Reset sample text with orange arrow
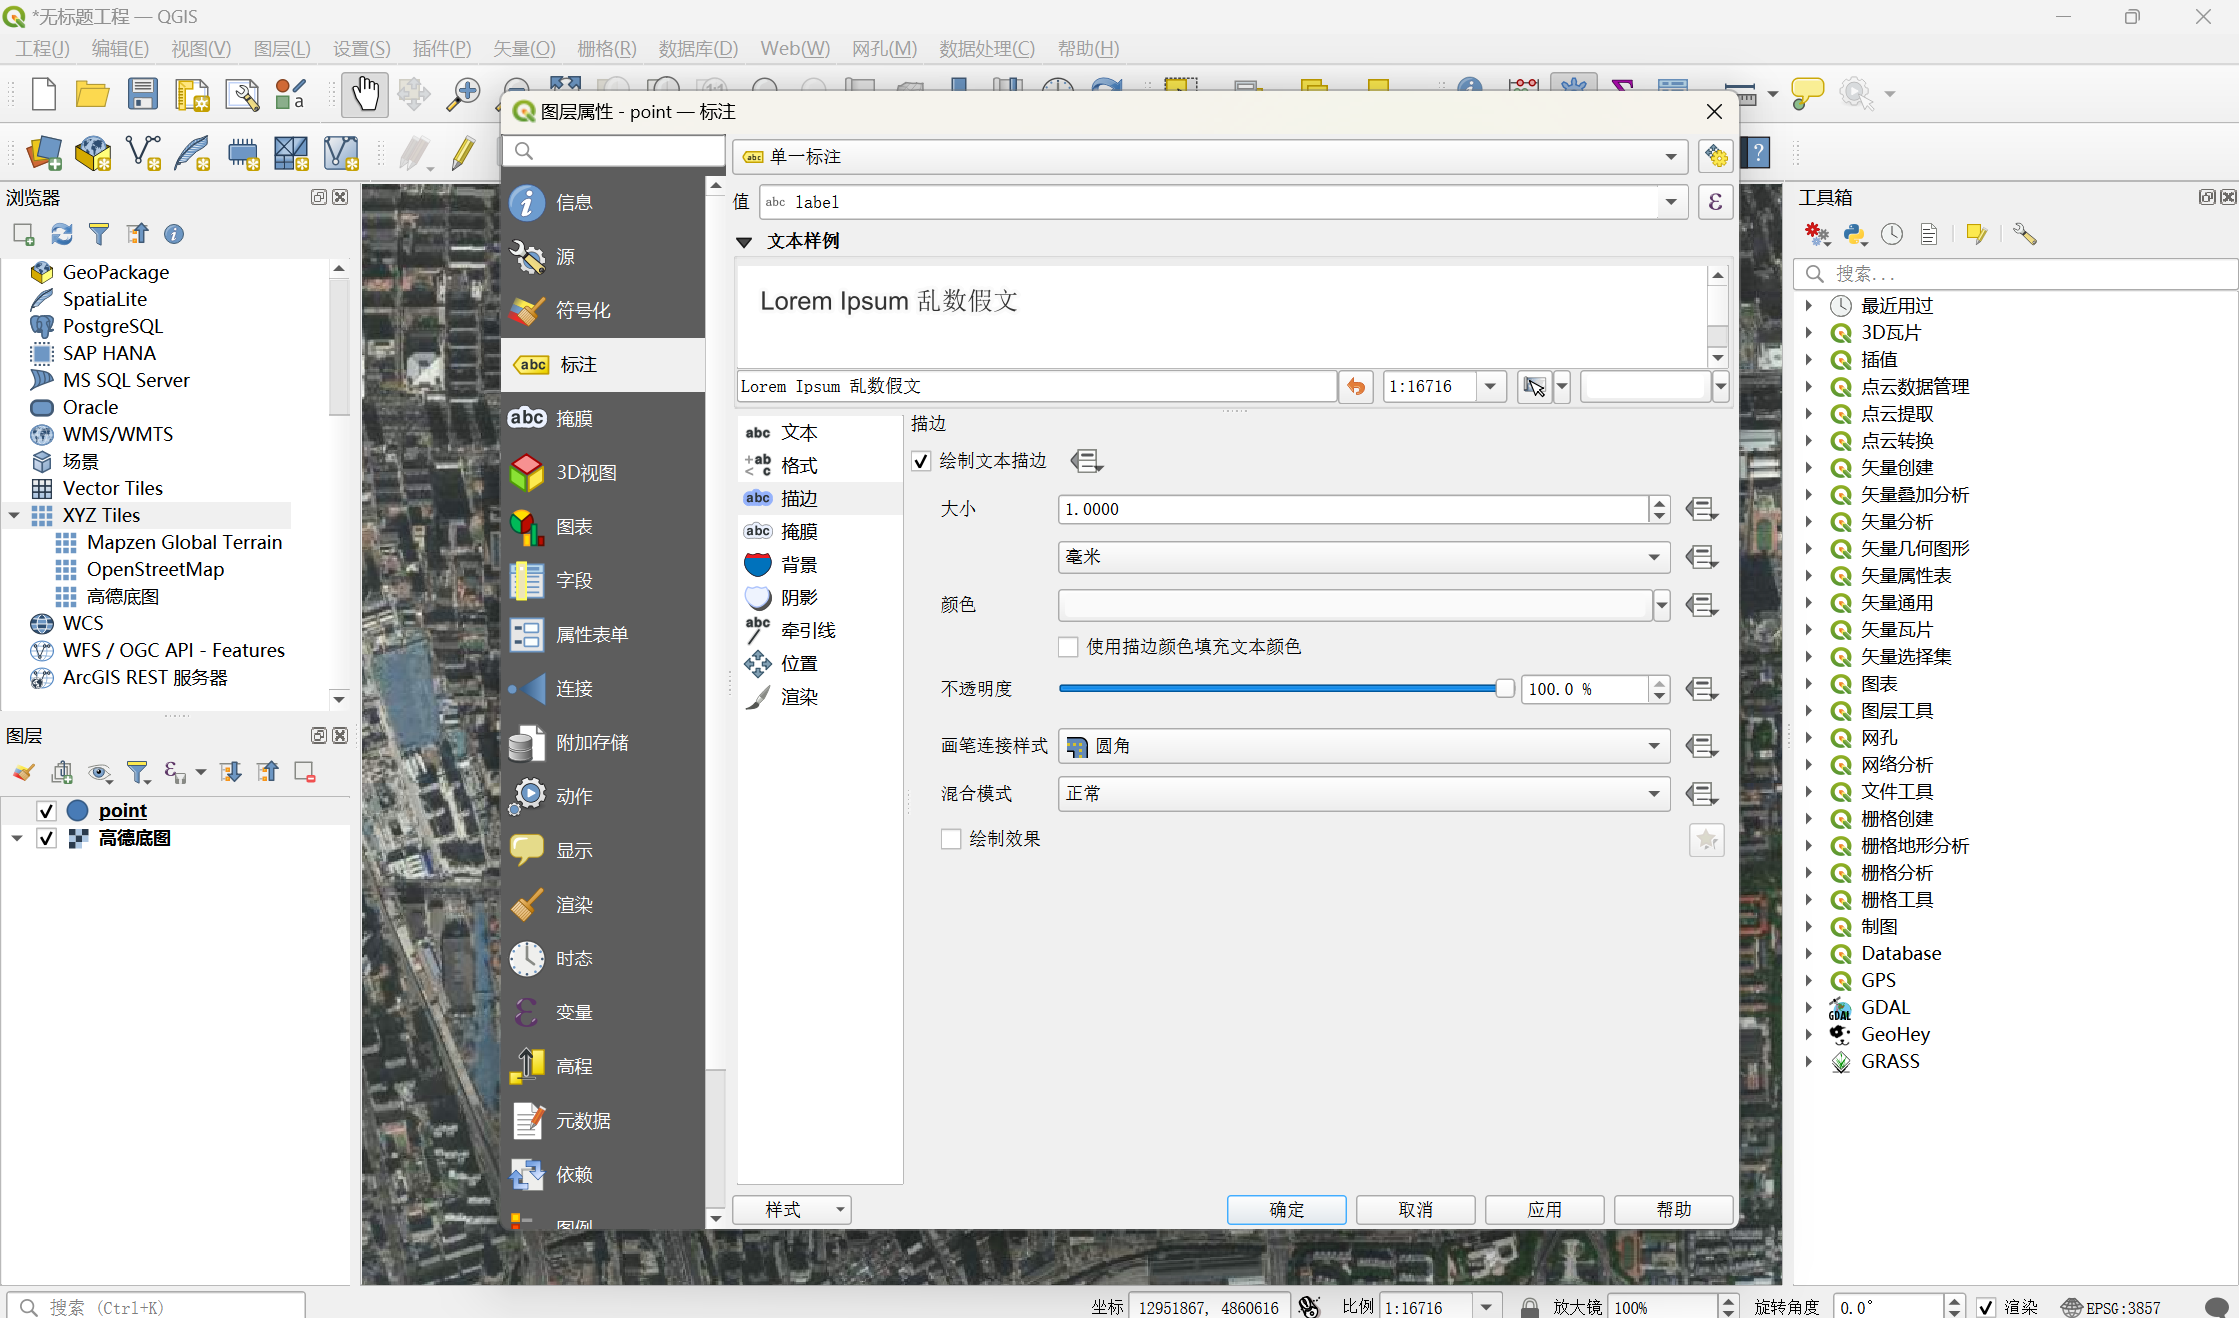Viewport: 2239px width, 1318px height. click(x=1356, y=386)
